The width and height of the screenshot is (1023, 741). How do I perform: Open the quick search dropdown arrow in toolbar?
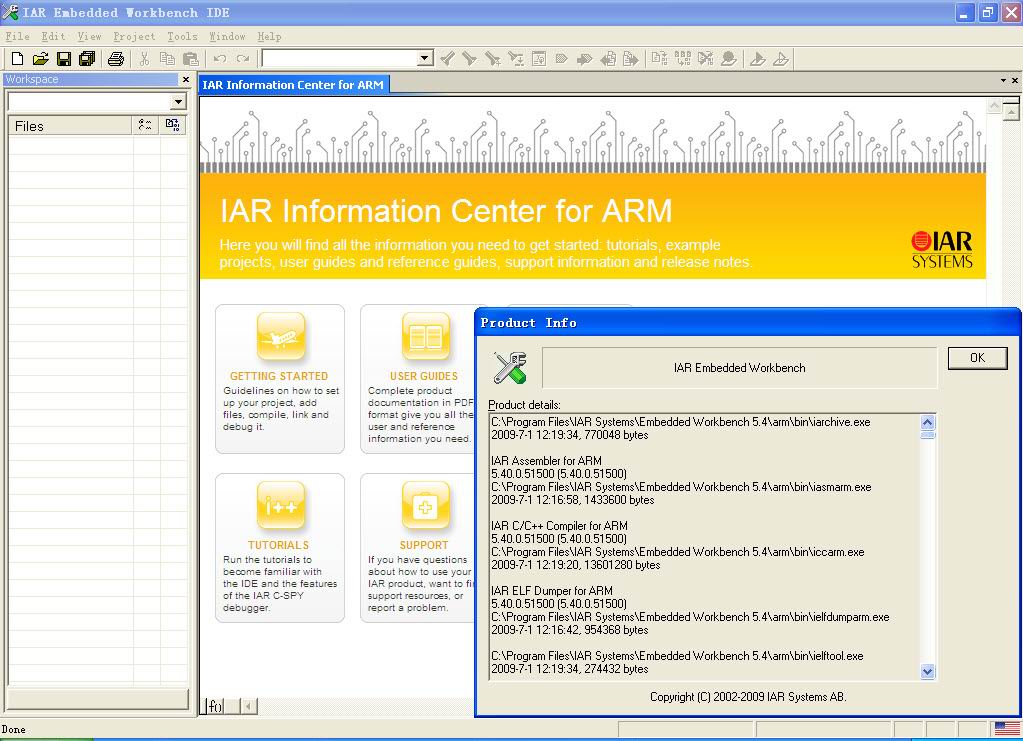click(425, 59)
